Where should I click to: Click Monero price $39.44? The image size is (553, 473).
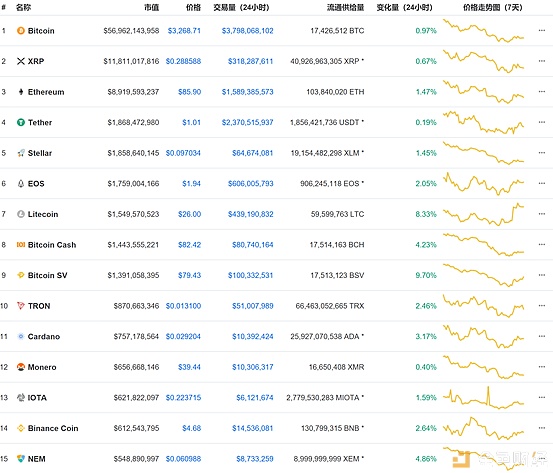pos(189,367)
